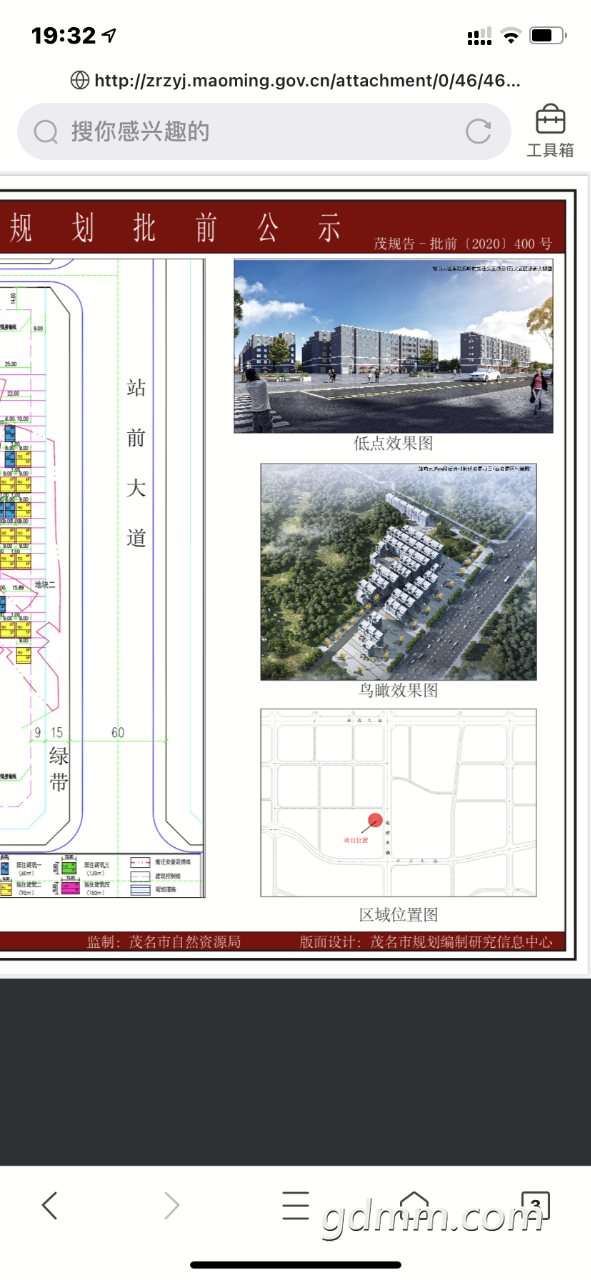Tap the magenta legend swatch for 居住建筑四

70,887
